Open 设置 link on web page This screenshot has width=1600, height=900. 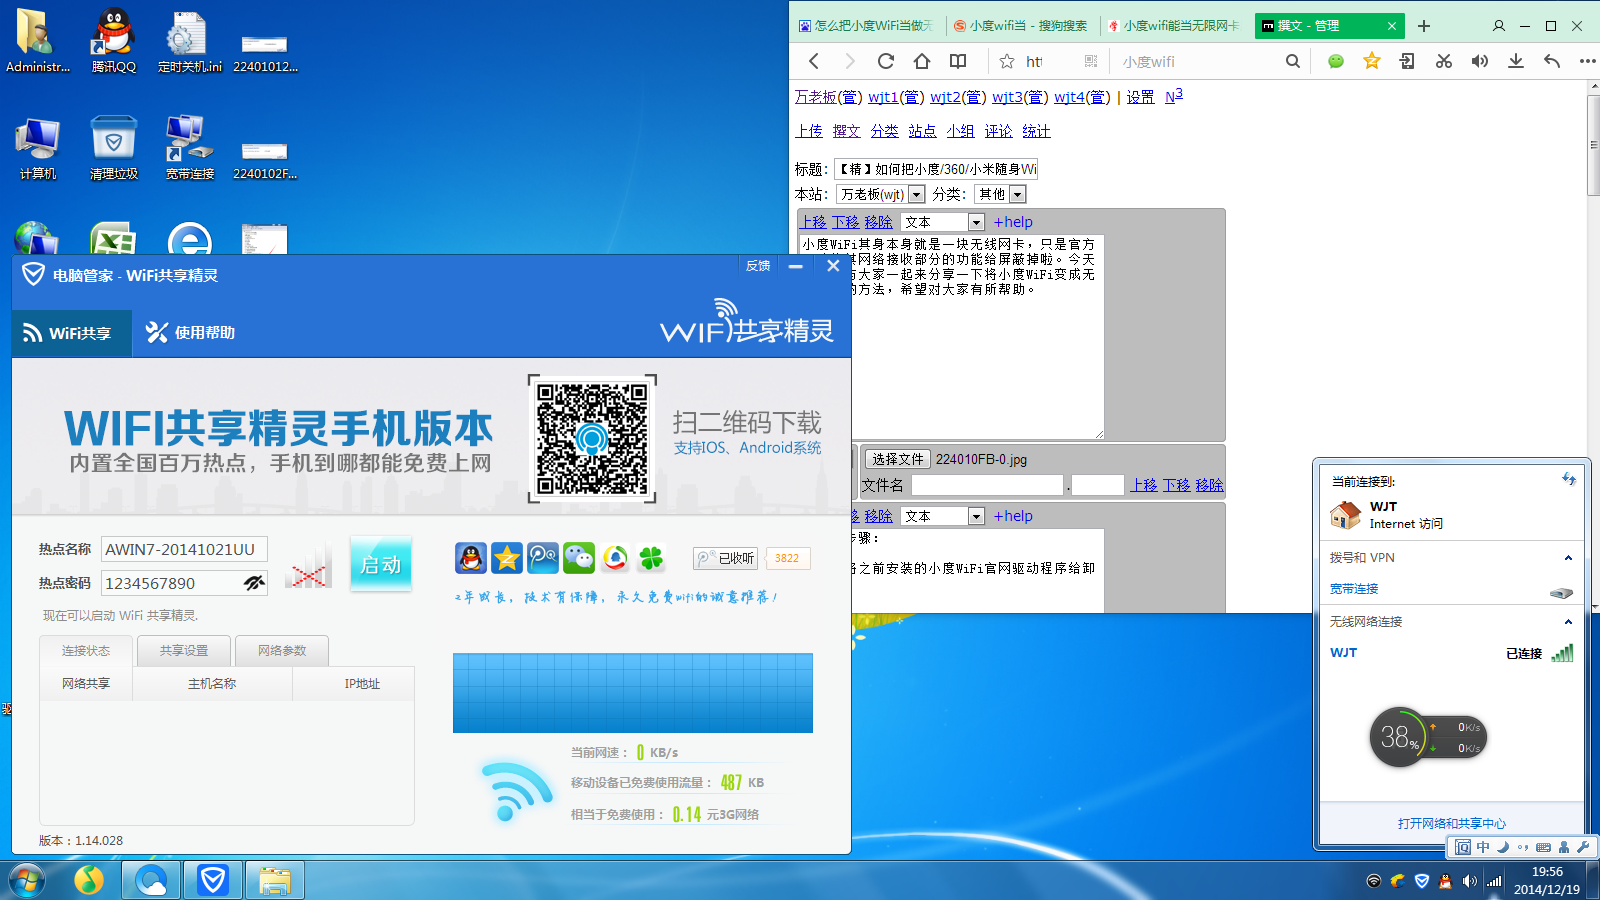(1140, 97)
